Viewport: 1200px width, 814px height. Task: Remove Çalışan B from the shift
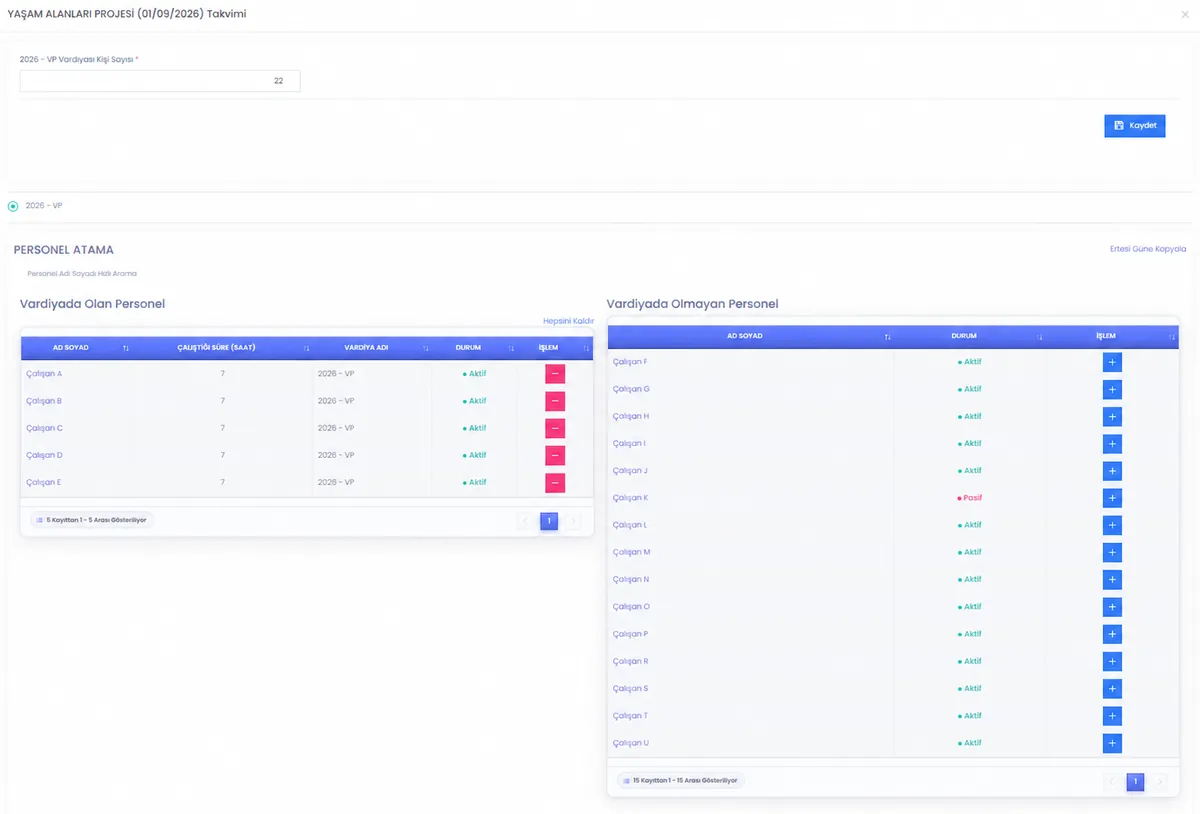pos(555,401)
